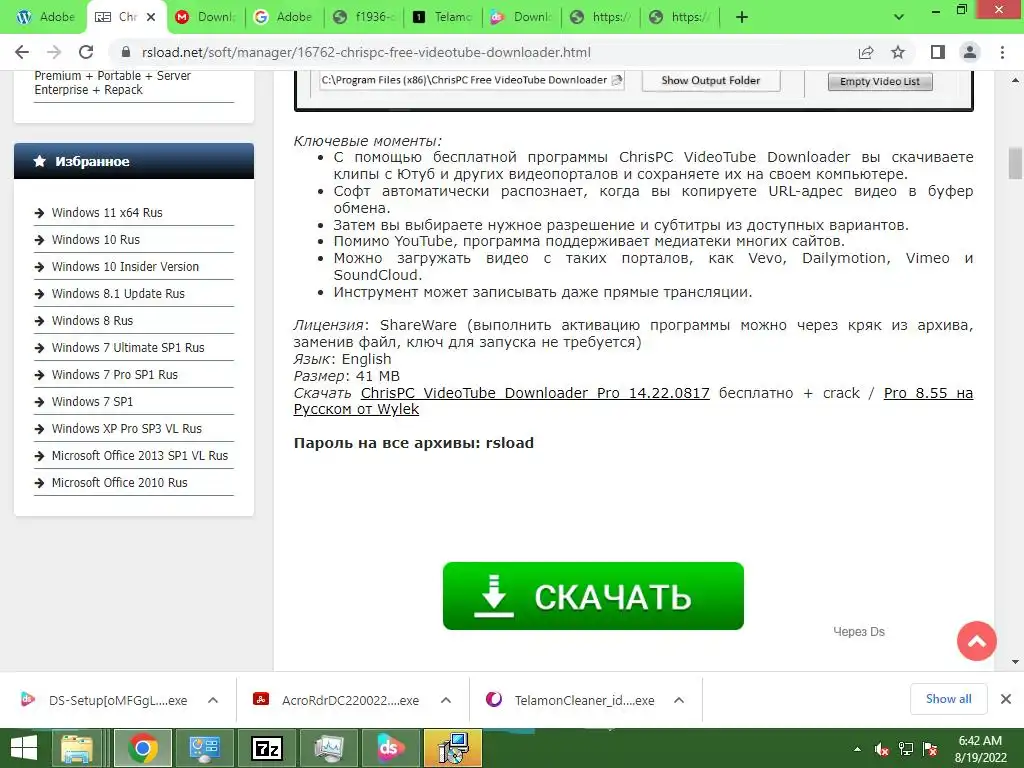Open Windows 10 Rus link
The width and height of the screenshot is (1024, 768).
(x=95, y=240)
